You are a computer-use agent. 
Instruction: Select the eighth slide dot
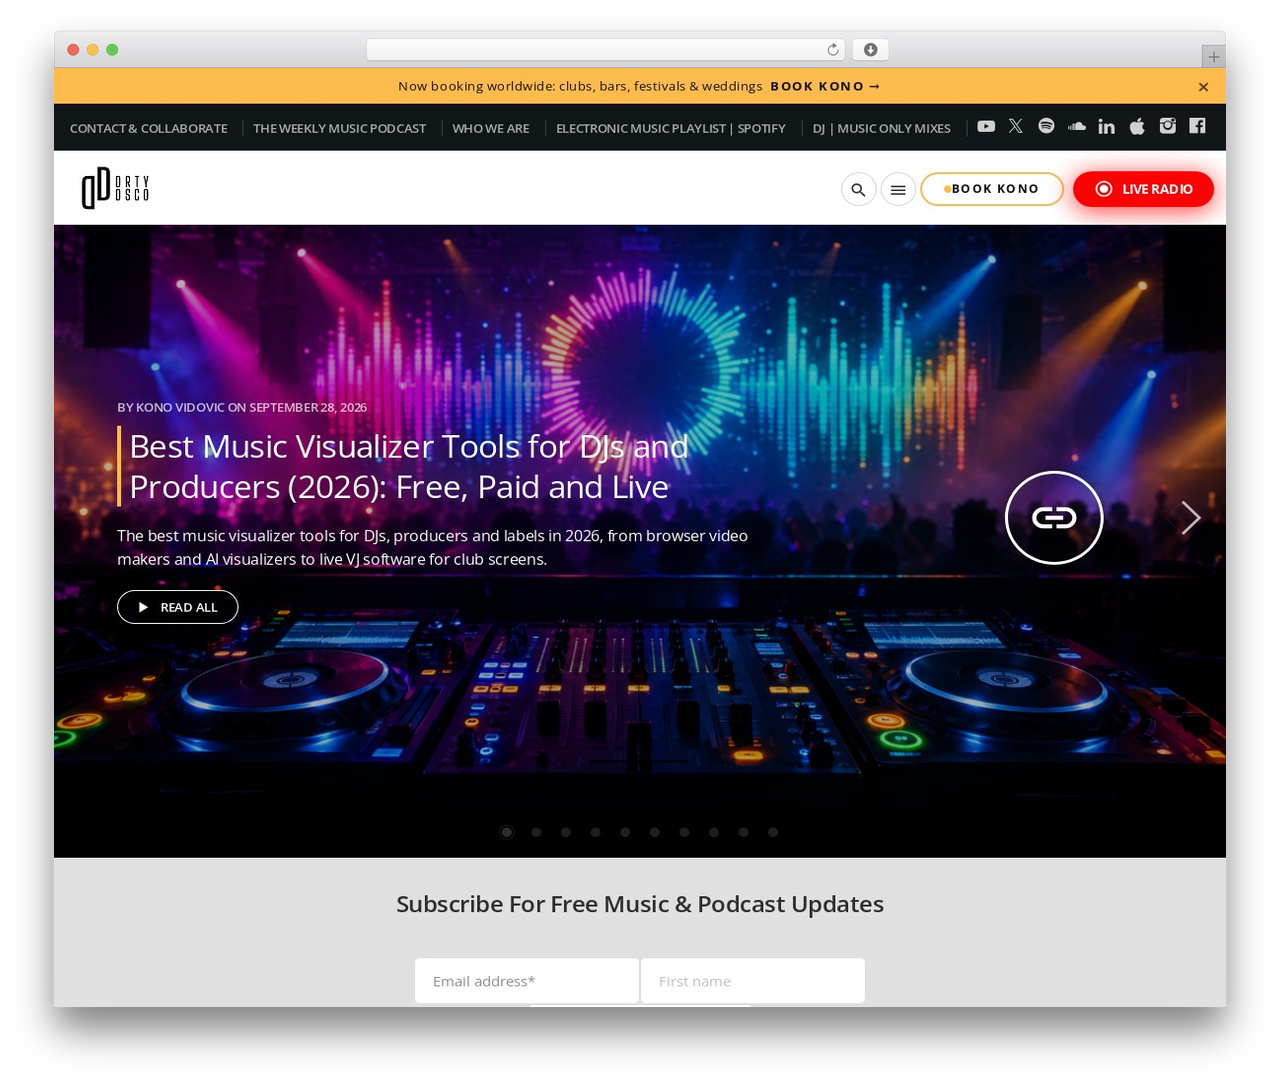[714, 832]
